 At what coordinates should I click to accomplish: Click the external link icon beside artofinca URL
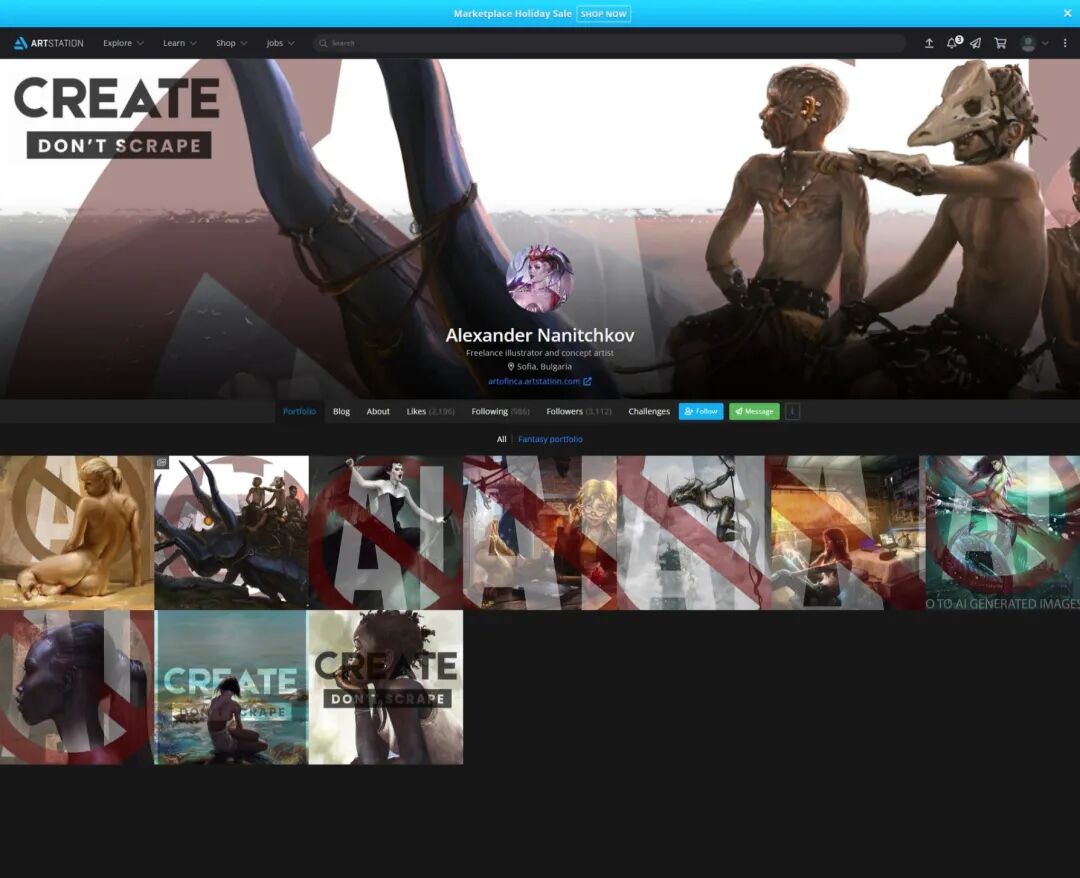tap(588, 381)
